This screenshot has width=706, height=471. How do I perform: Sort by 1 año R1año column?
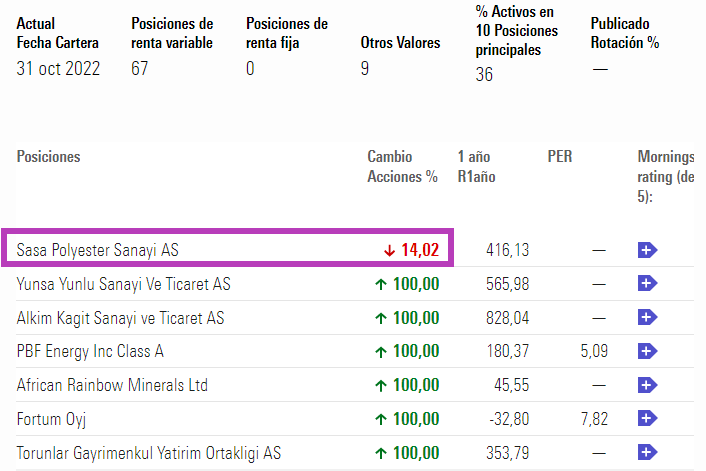(x=475, y=167)
